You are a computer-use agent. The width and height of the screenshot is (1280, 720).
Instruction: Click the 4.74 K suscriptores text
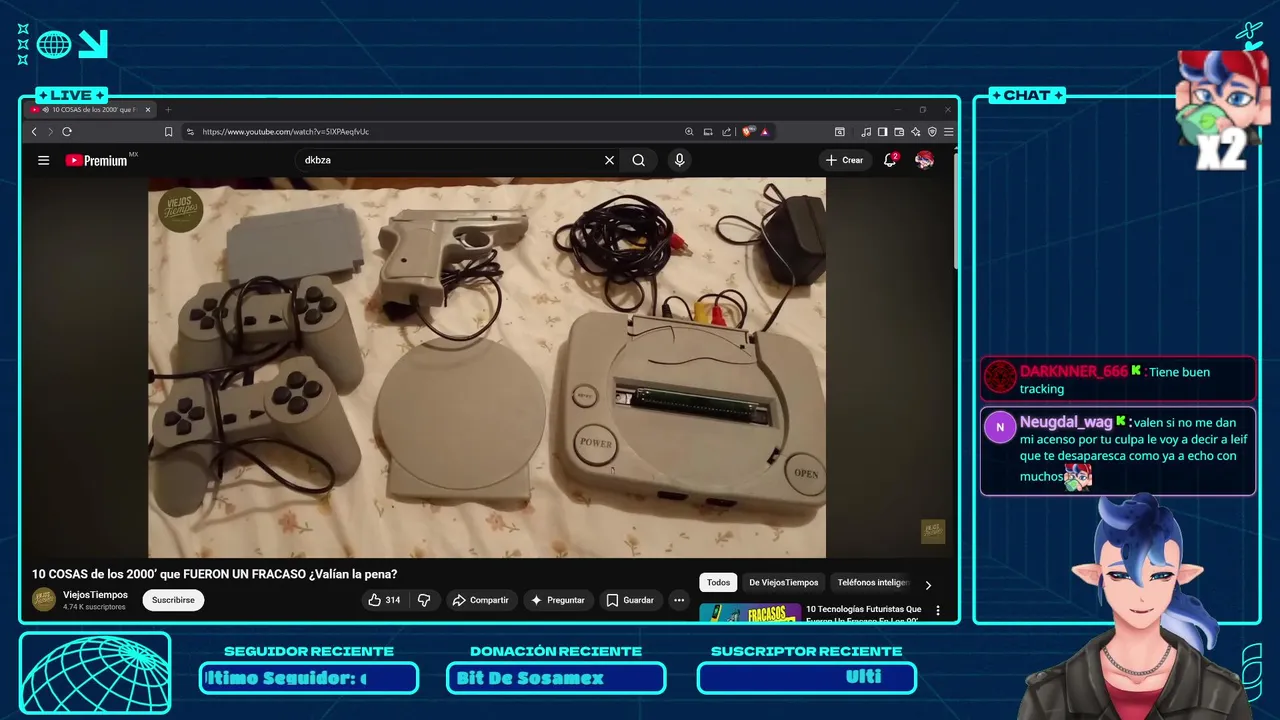94,607
